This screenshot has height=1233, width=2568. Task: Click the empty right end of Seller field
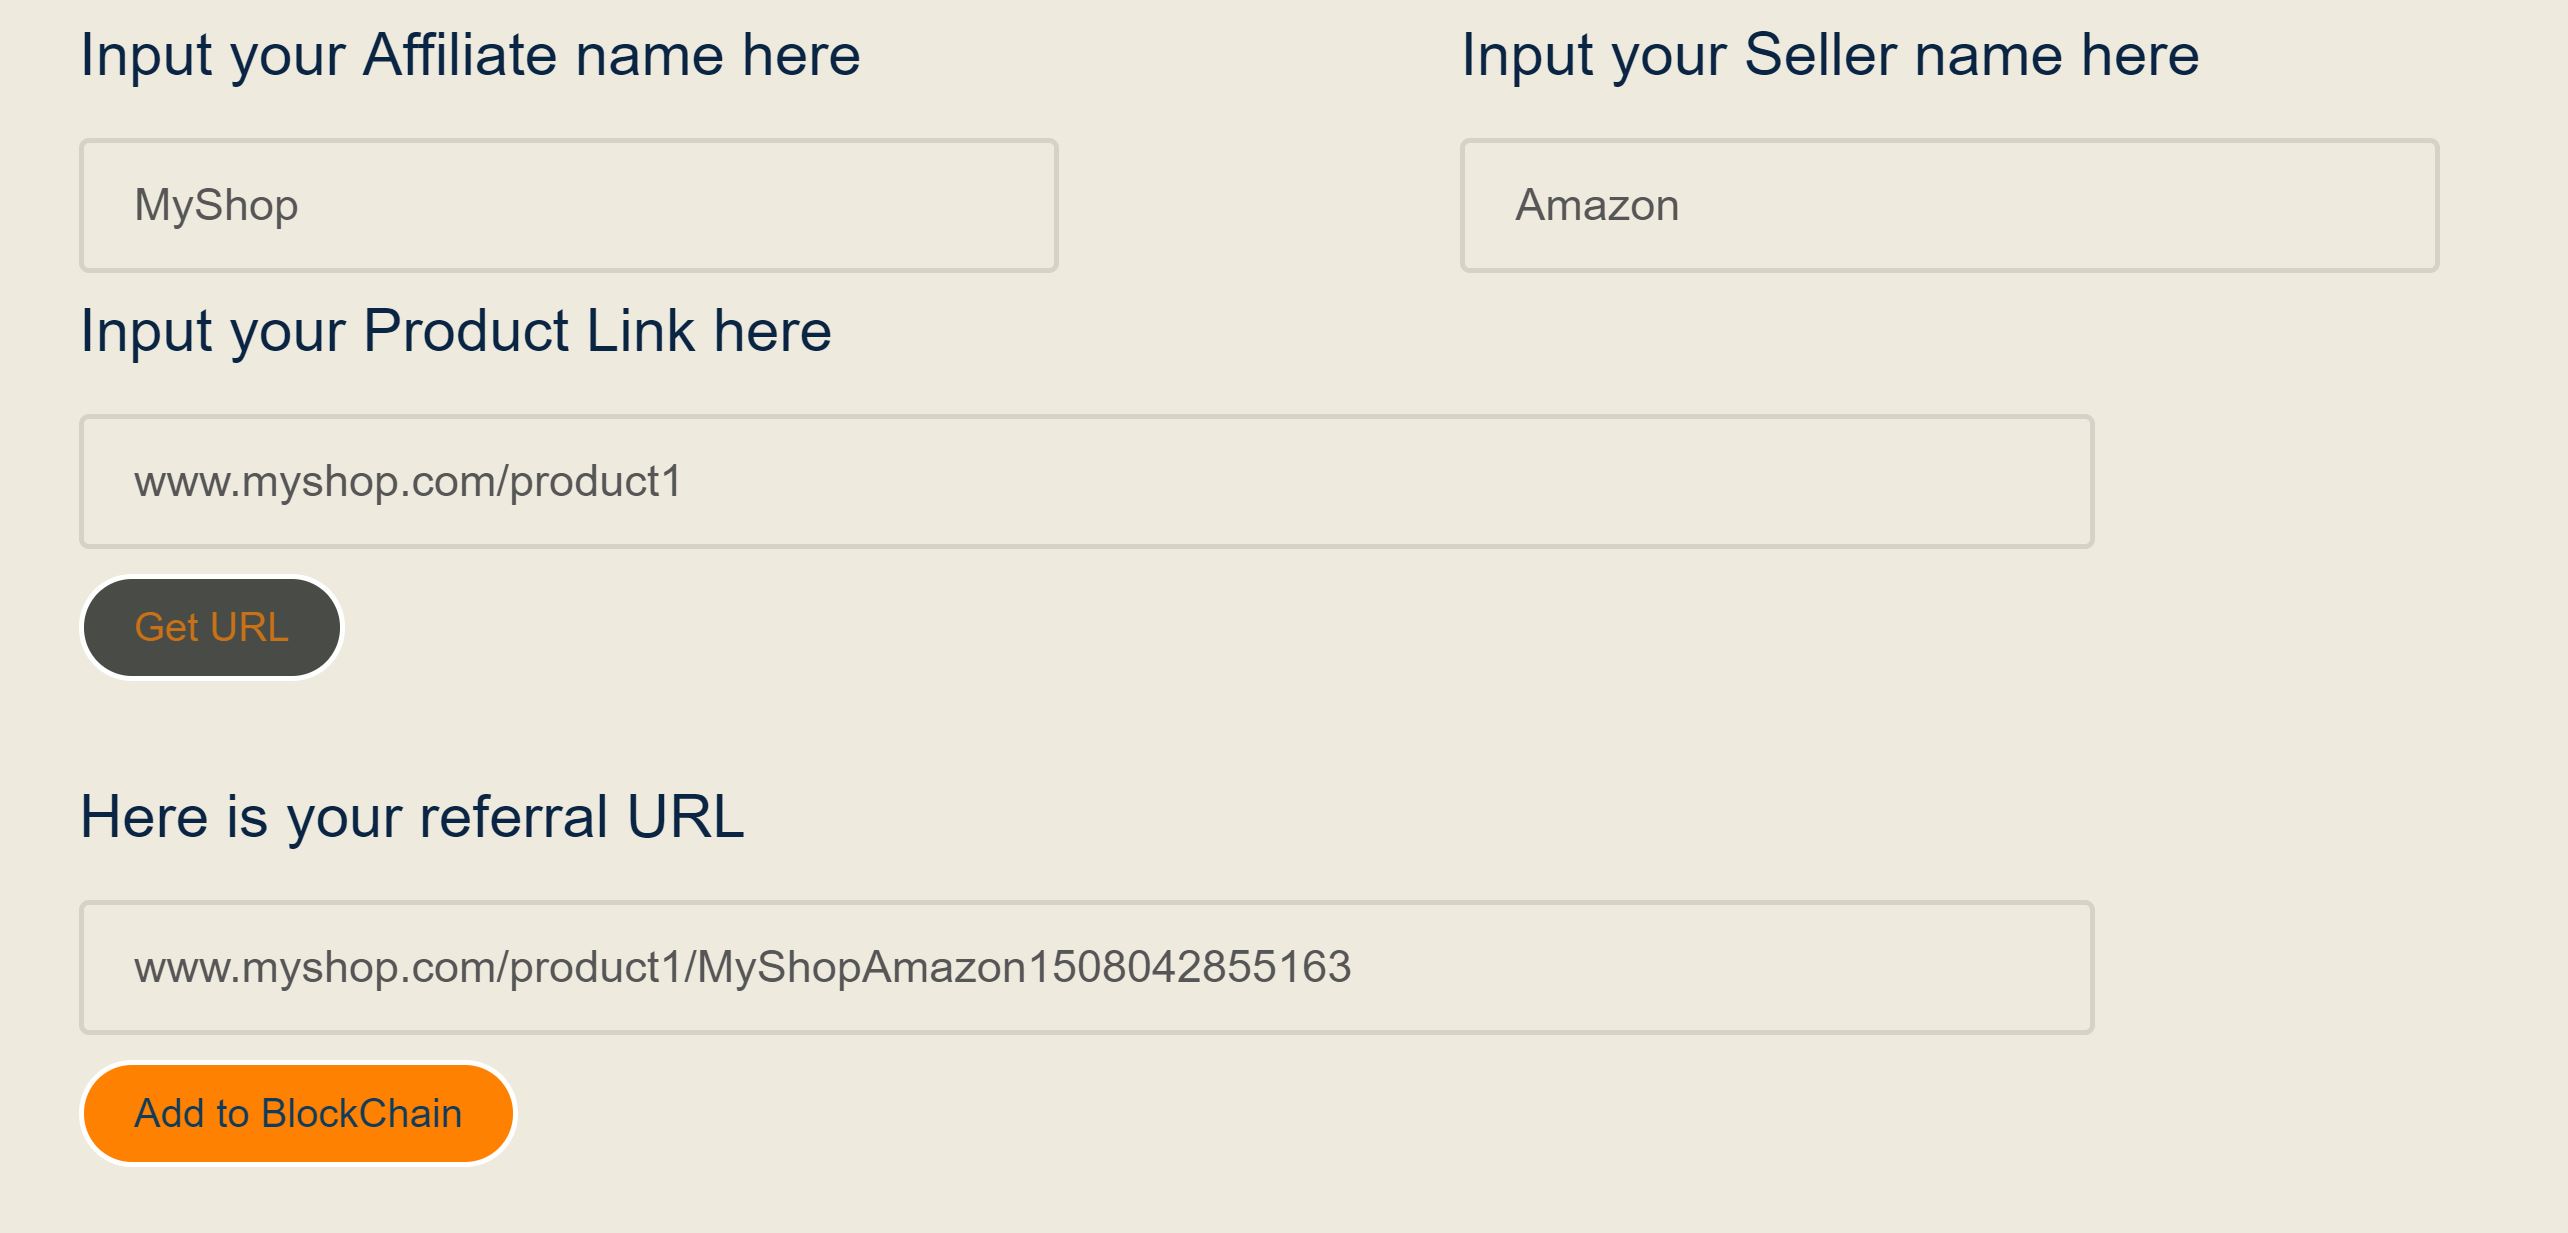2330,205
